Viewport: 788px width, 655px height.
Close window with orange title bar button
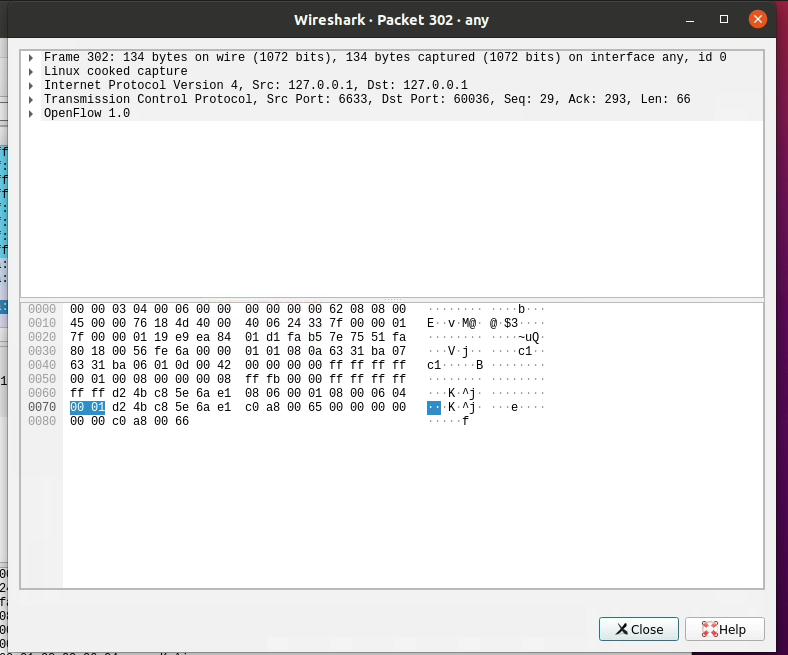[x=757, y=20]
